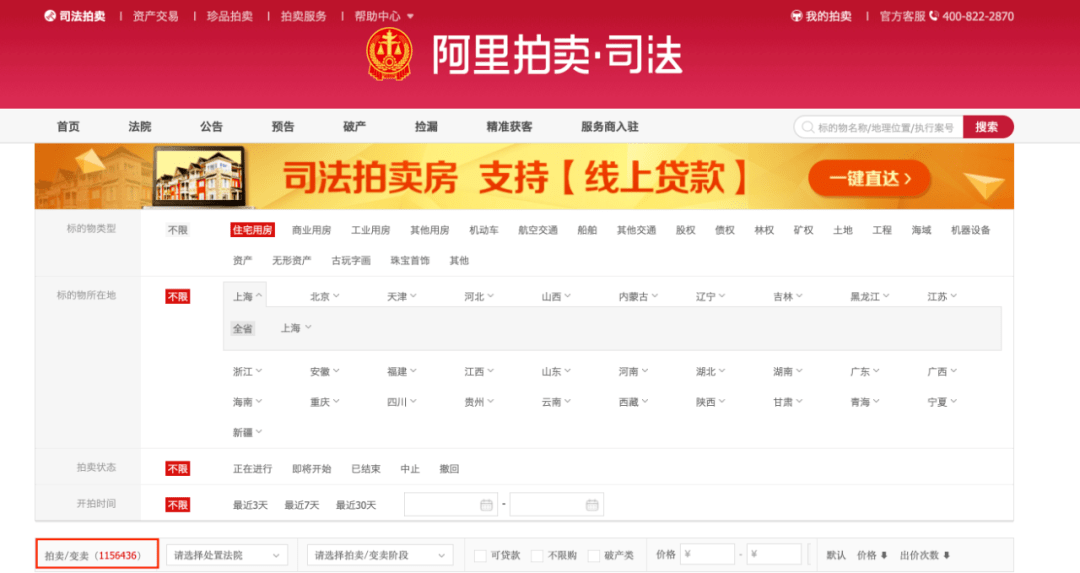Click the 一键直达 banner button
The width and height of the screenshot is (1080, 573).
[x=870, y=178]
